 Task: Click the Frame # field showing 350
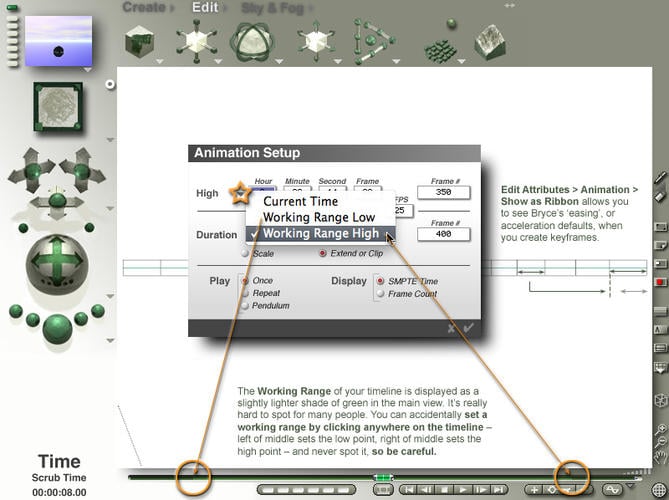(444, 192)
